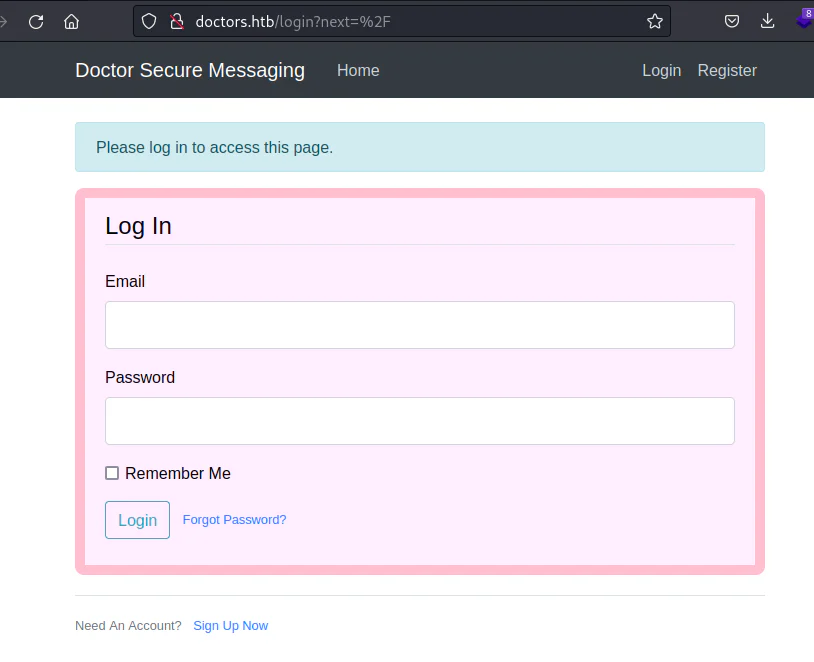Click the Email field label
The image size is (814, 662).
[125, 281]
